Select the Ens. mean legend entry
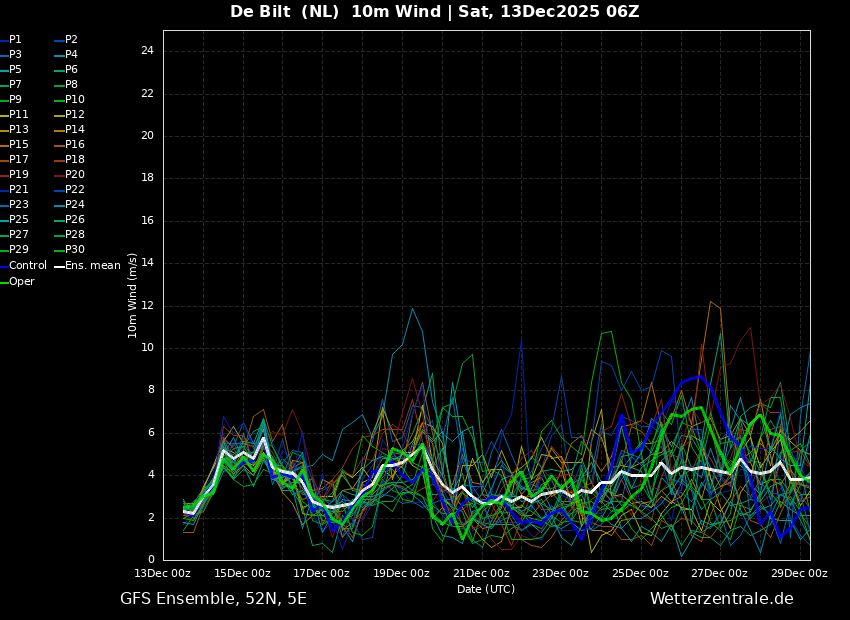850x620 pixels. pos(92,266)
